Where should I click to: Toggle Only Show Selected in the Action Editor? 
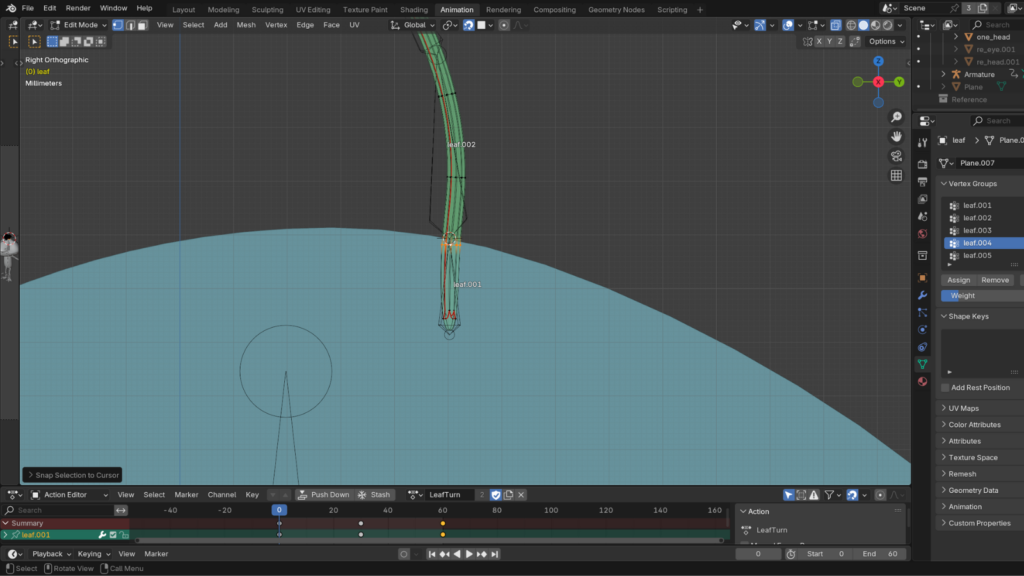tap(789, 495)
